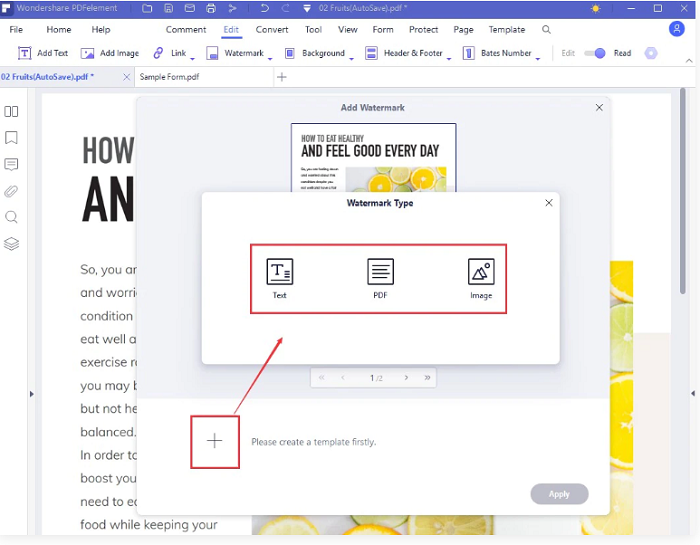Click the open folder icon in title bar
The width and height of the screenshot is (700, 545).
[147, 8]
